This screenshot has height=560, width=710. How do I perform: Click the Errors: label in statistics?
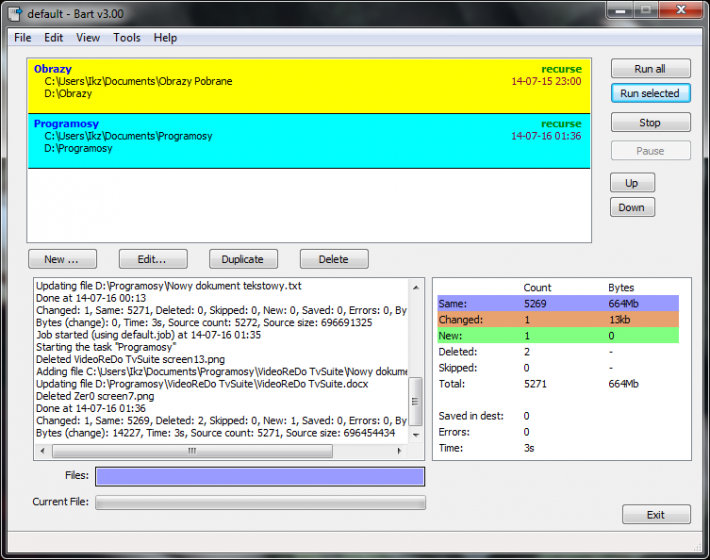coord(454,432)
